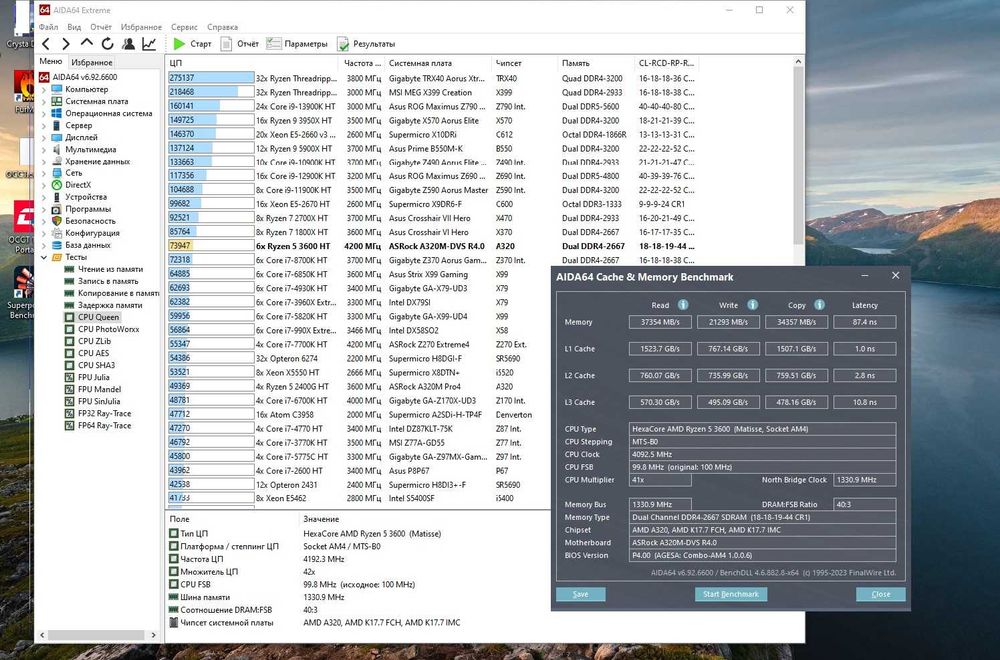Open Отчёт report toolbar button

(x=240, y=44)
